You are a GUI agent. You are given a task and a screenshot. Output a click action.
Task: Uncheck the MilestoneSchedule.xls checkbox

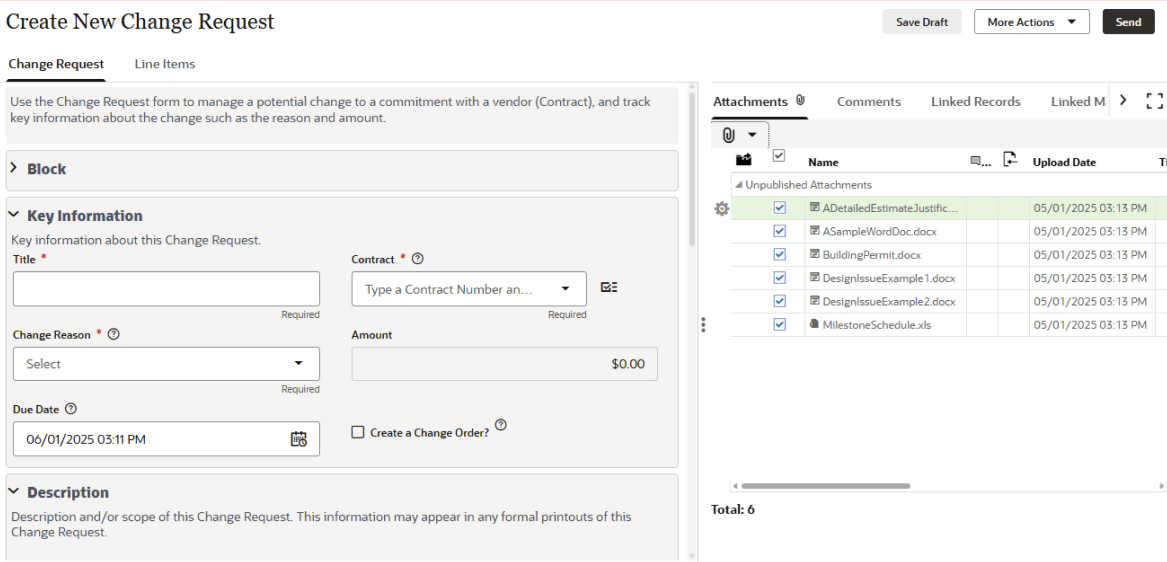(780, 325)
